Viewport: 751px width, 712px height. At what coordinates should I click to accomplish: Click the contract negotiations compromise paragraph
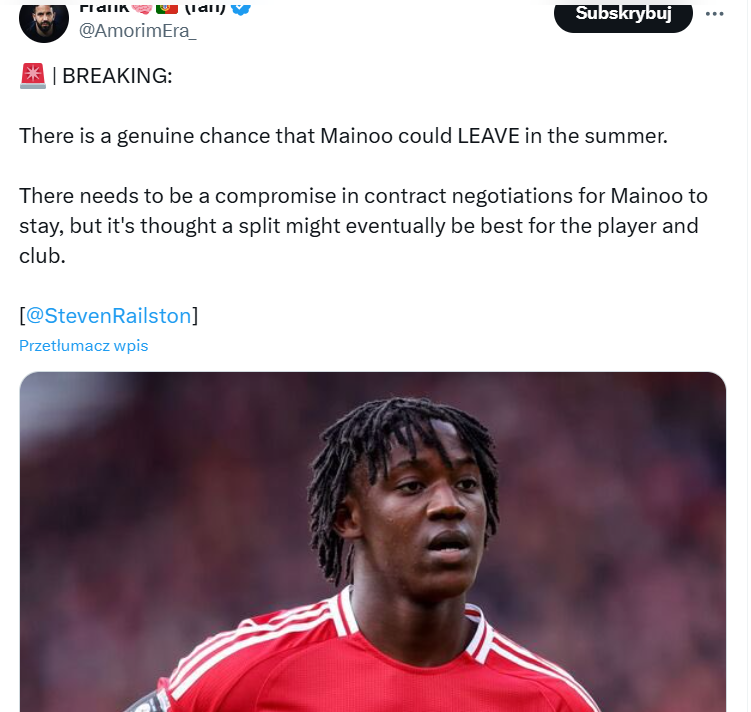[363, 226]
